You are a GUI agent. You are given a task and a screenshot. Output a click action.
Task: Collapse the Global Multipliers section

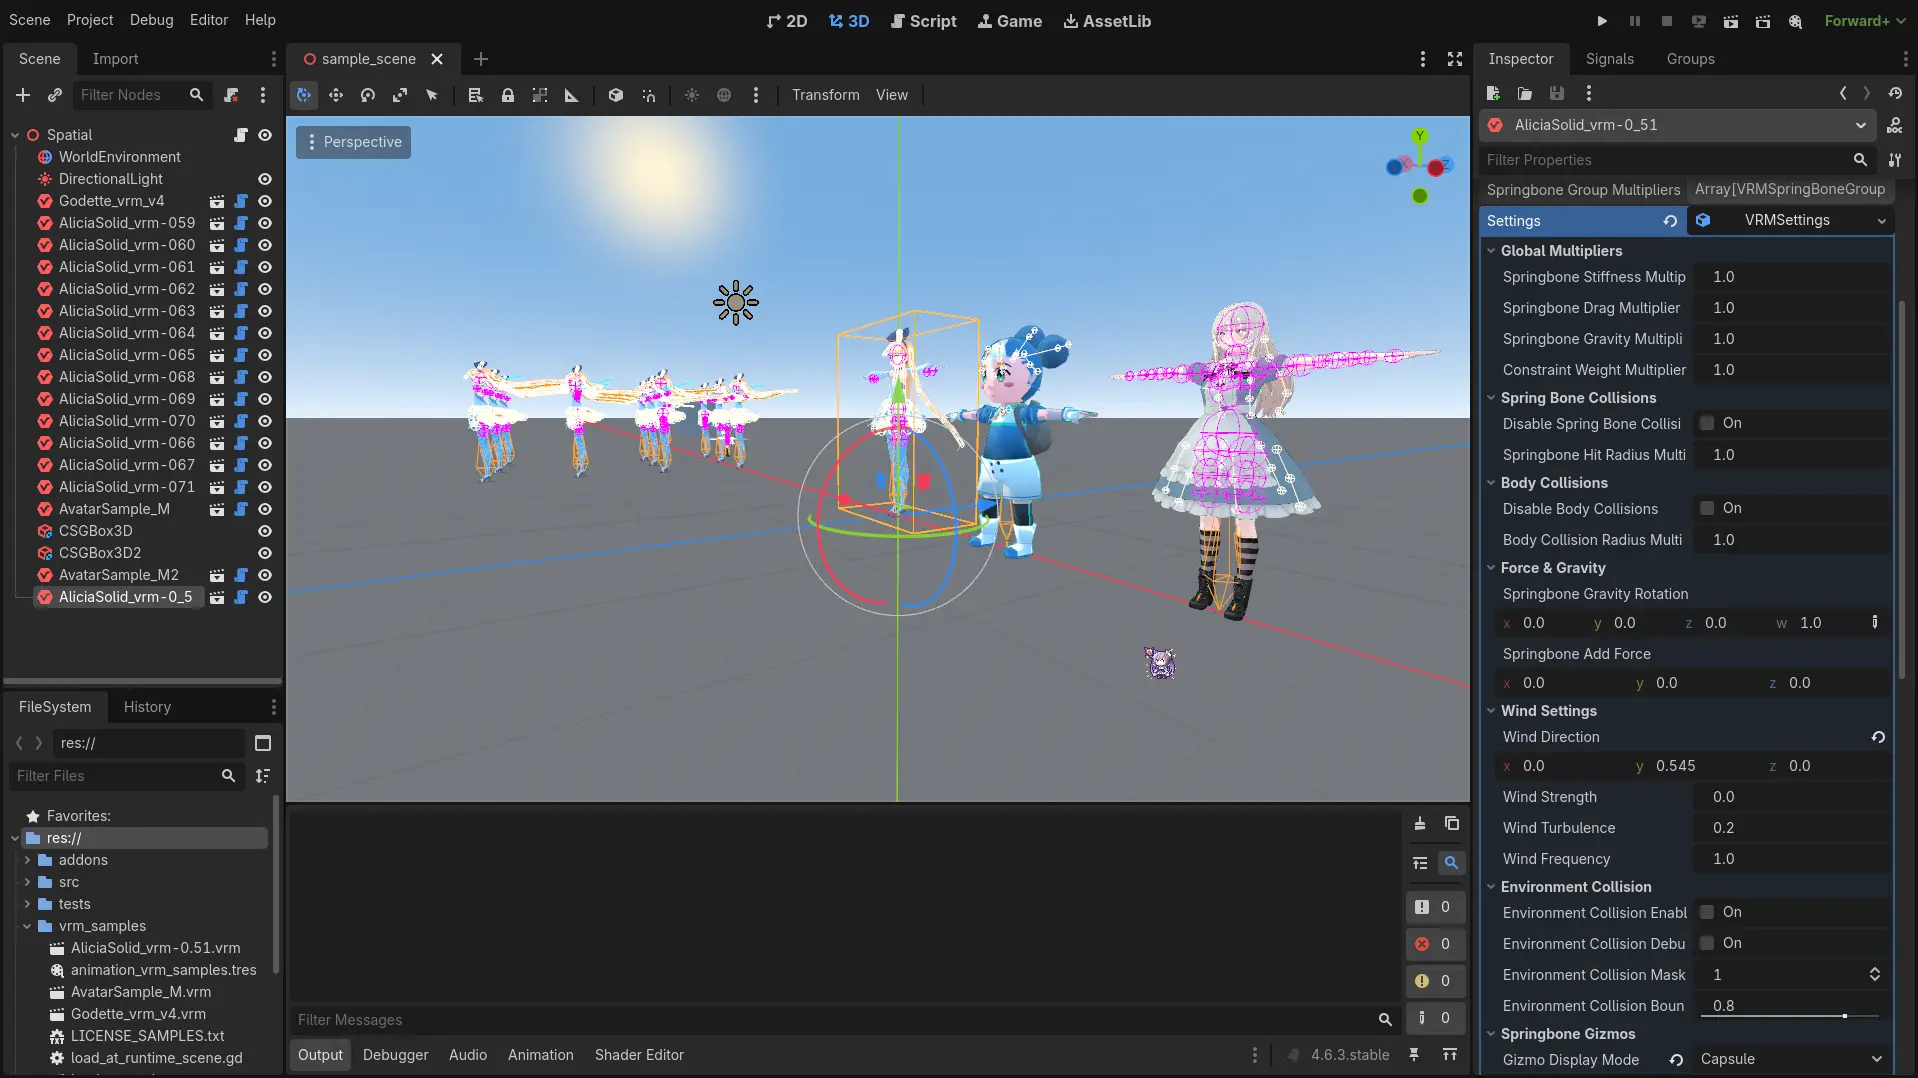[1491, 251]
